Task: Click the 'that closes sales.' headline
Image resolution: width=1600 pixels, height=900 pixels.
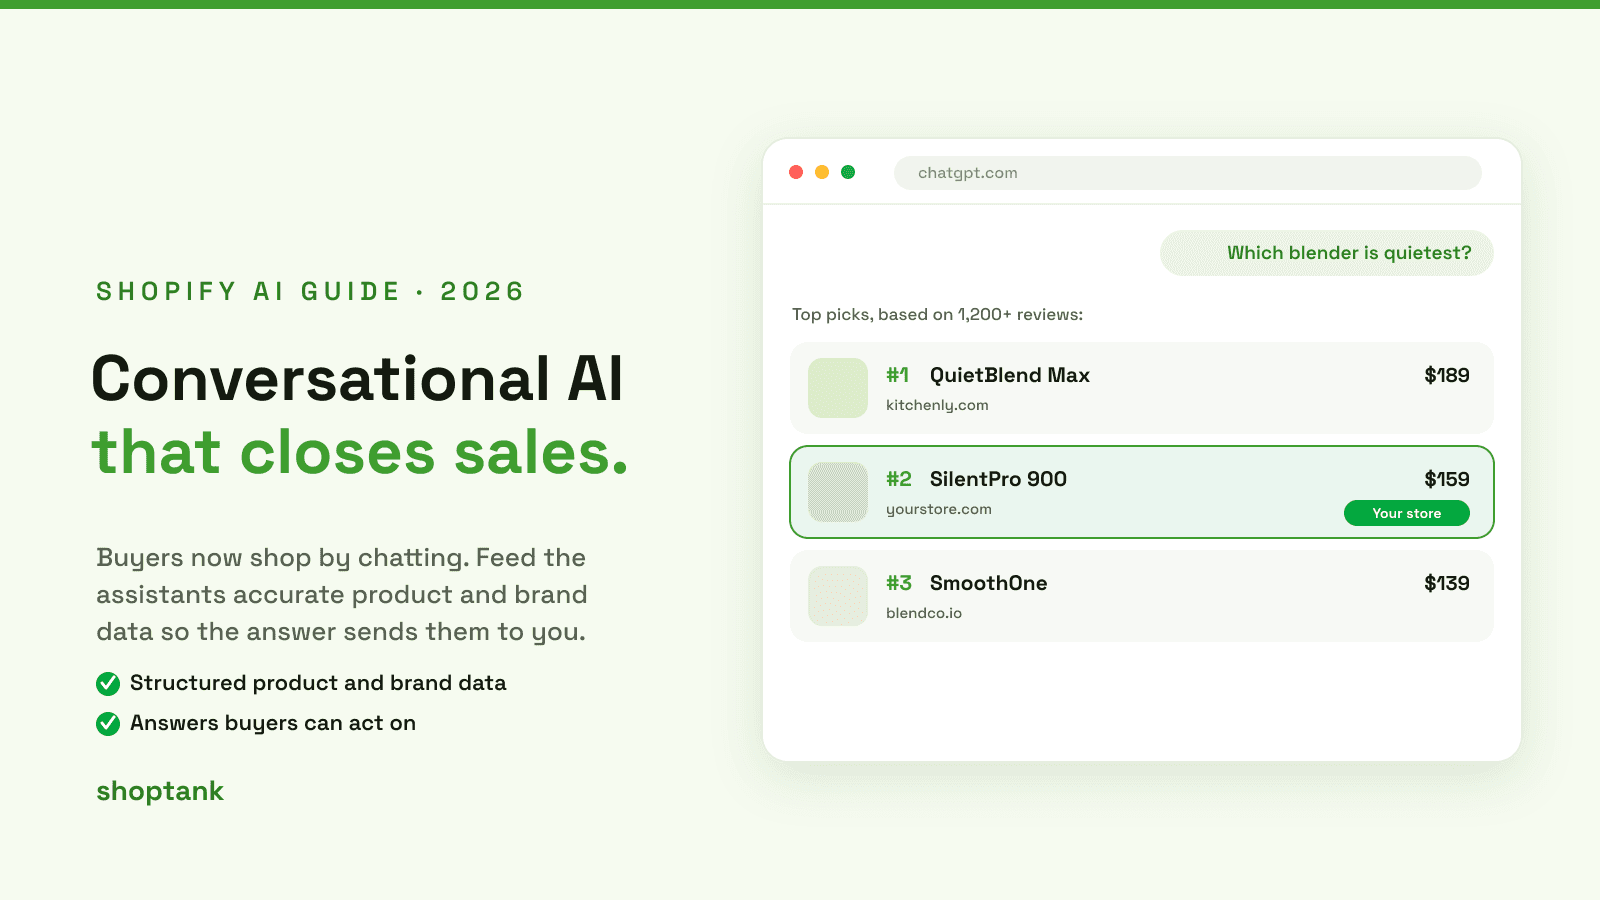Action: click(x=360, y=452)
